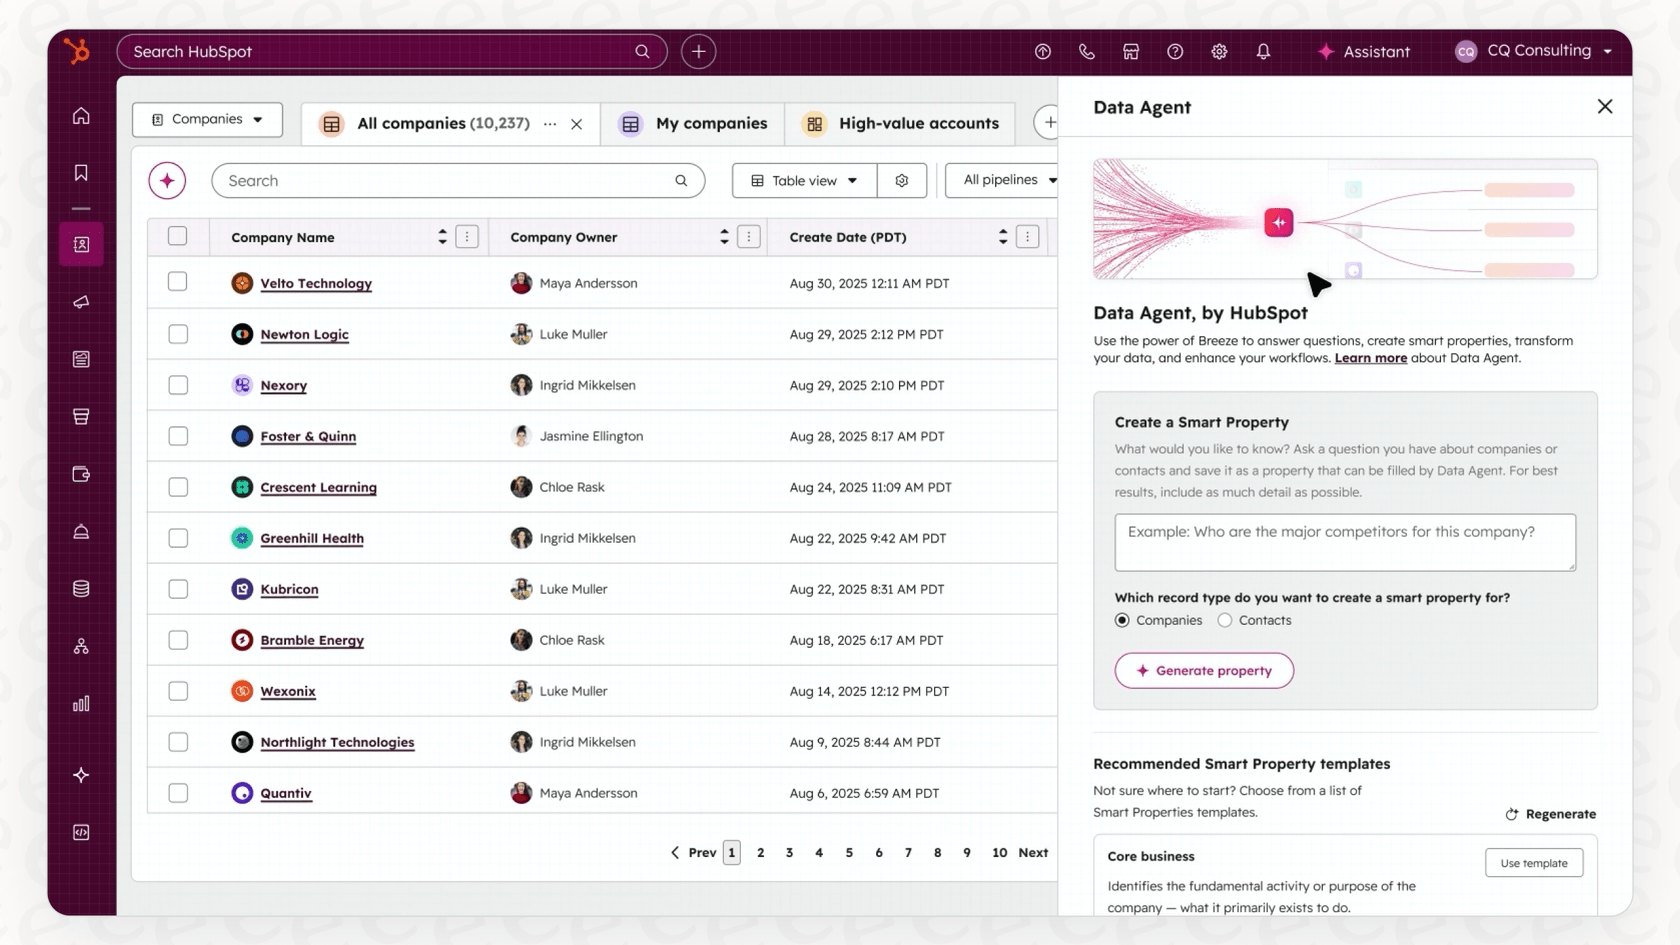Open the Reporting bar-chart icon in sidebar
This screenshot has width=1680, height=945.
(x=81, y=703)
